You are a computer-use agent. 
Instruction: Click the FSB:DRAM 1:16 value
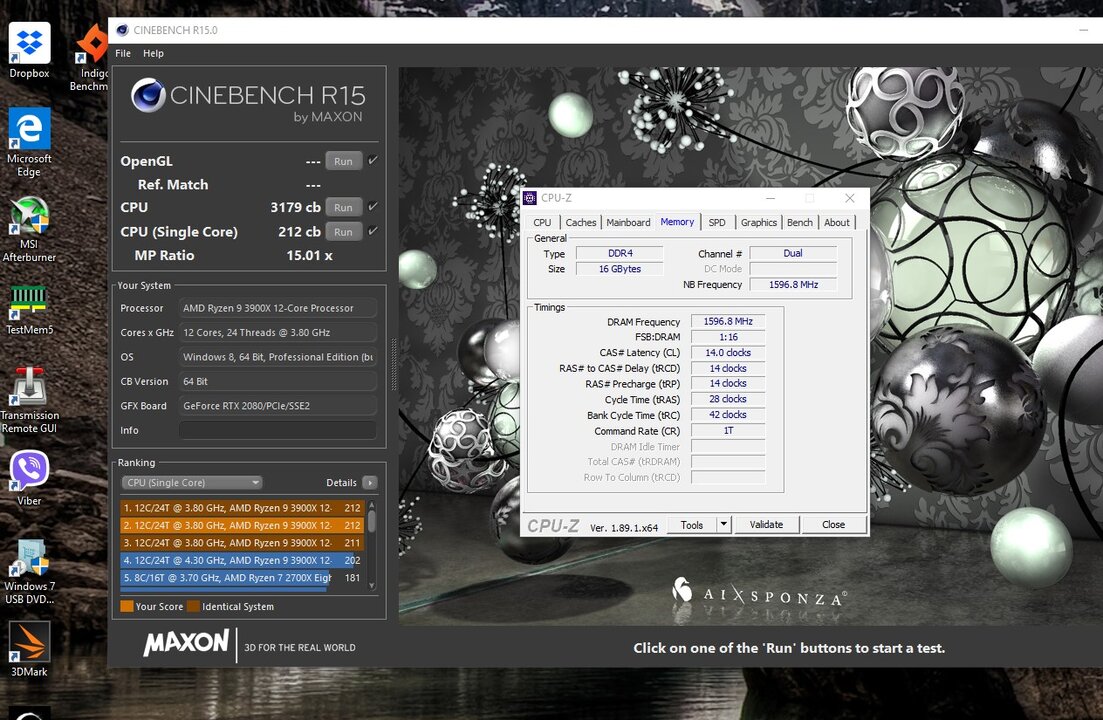point(728,337)
